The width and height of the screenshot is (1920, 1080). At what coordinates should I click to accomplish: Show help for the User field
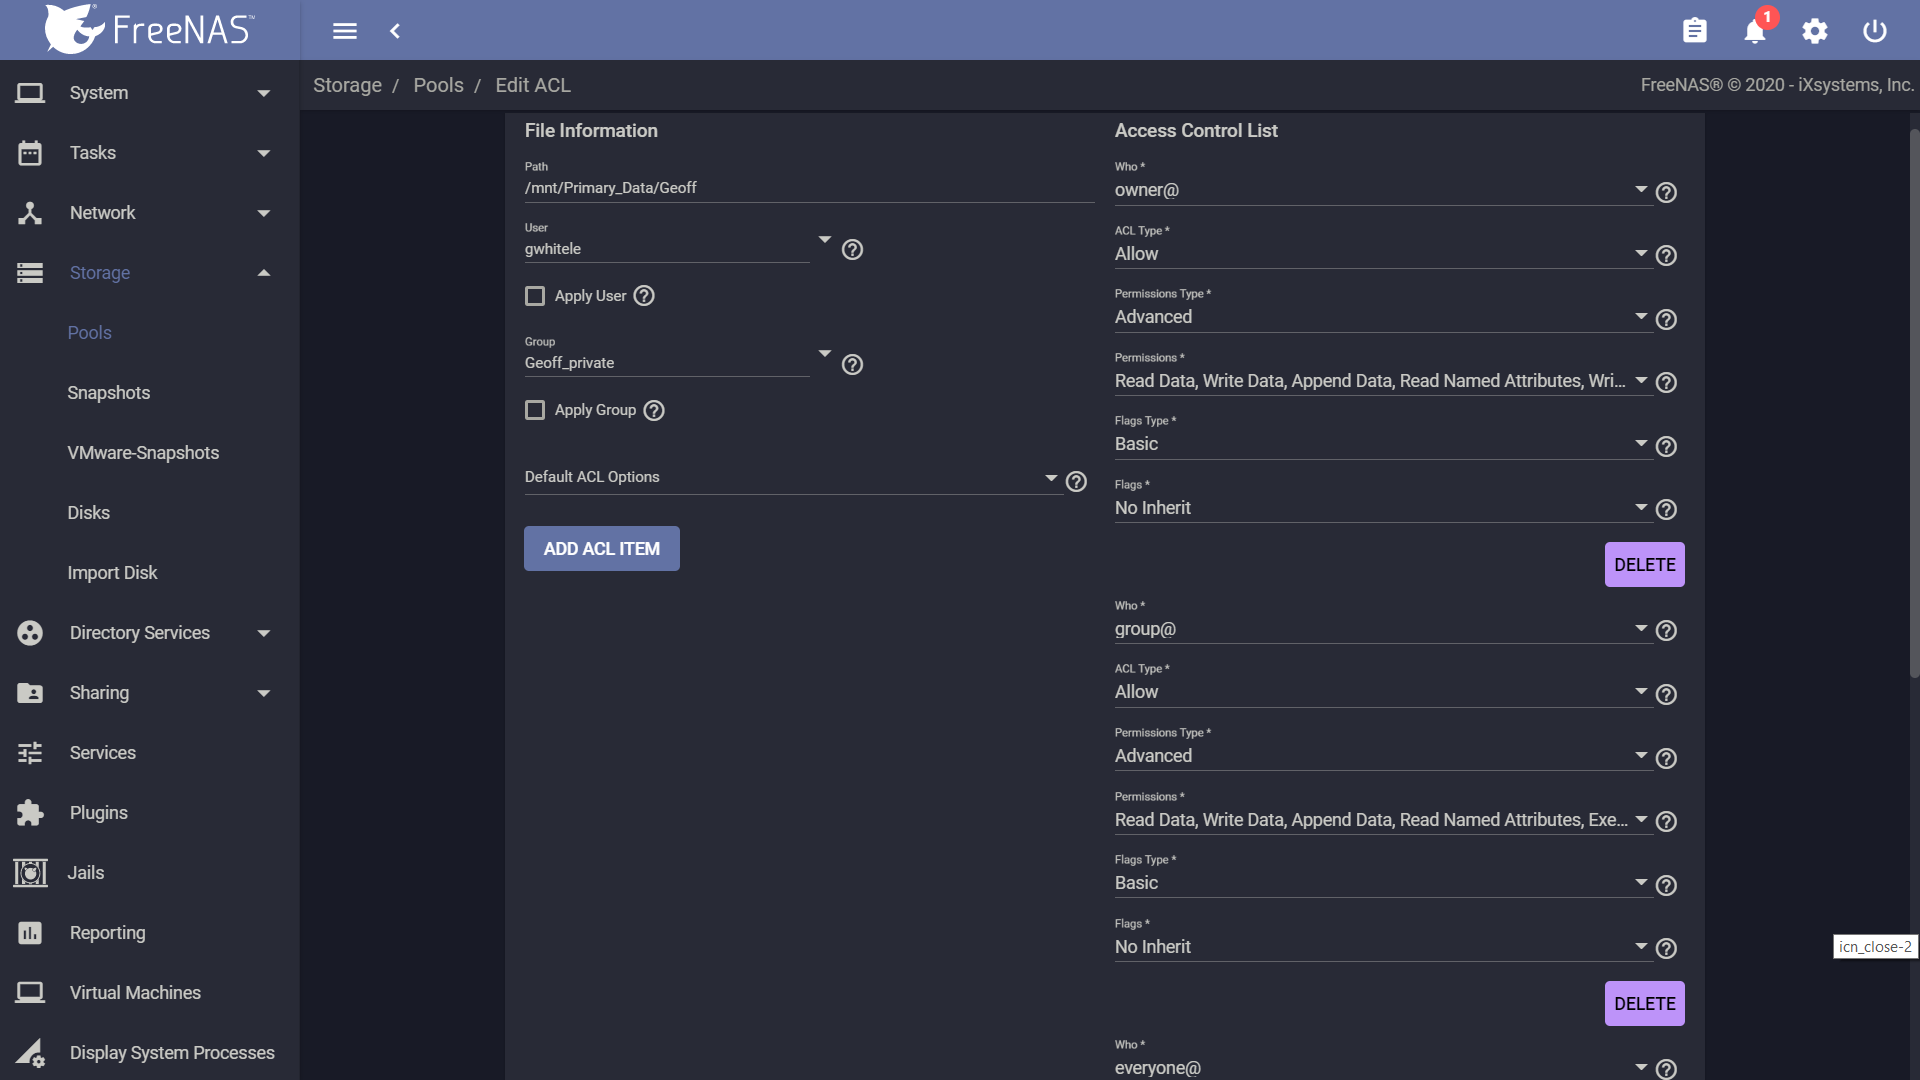tap(852, 250)
